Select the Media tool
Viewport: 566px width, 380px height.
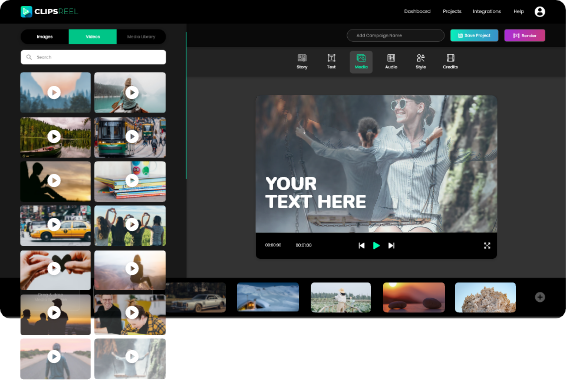[x=361, y=62]
